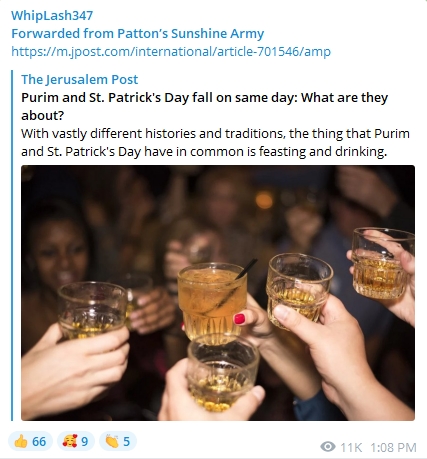
Task: Click the orange cocktail glass with straw
Action: (212, 301)
